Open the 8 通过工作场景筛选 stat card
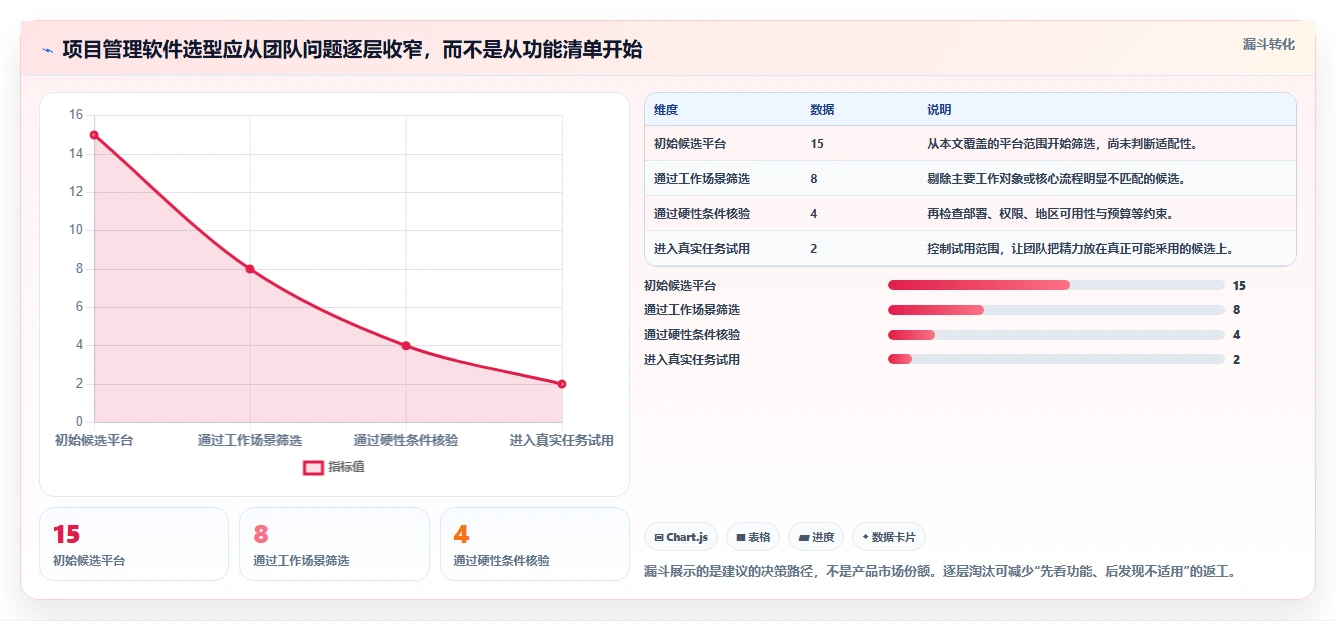1336x621 pixels. 334,544
